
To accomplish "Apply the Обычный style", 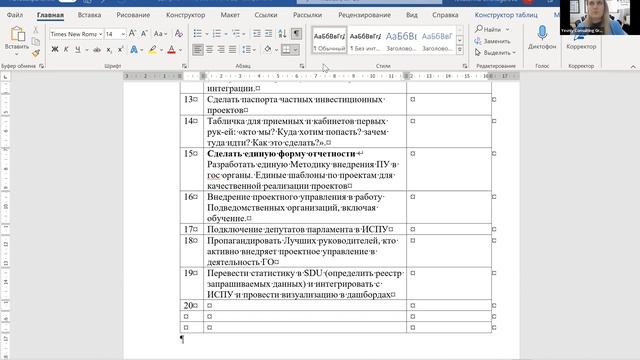I will pyautogui.click(x=329, y=40).
